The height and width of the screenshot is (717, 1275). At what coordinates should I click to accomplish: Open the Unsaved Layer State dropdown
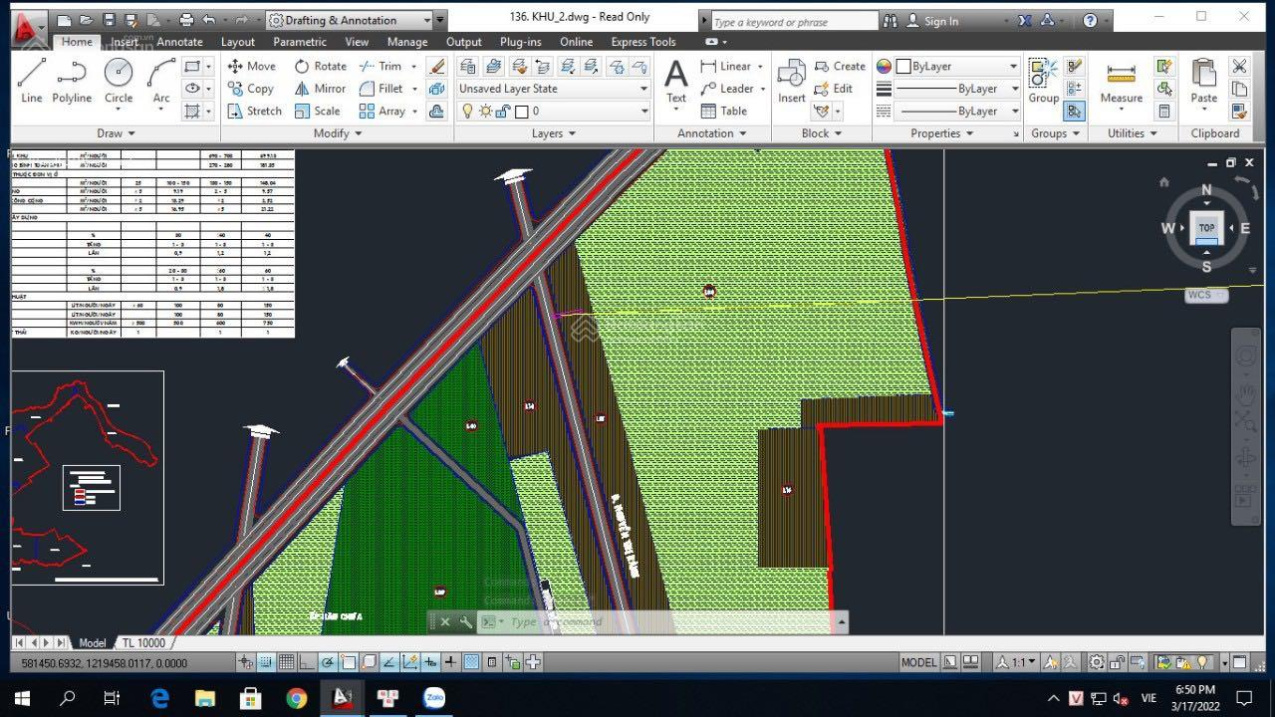click(553, 89)
